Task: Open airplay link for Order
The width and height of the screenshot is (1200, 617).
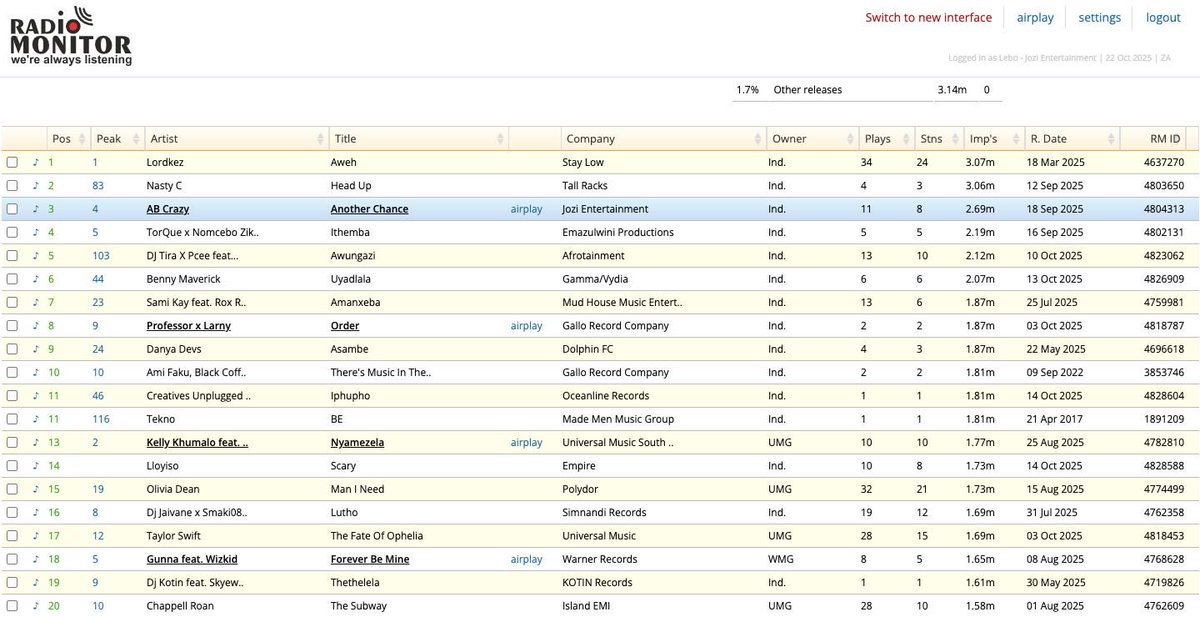Action: [x=526, y=325]
